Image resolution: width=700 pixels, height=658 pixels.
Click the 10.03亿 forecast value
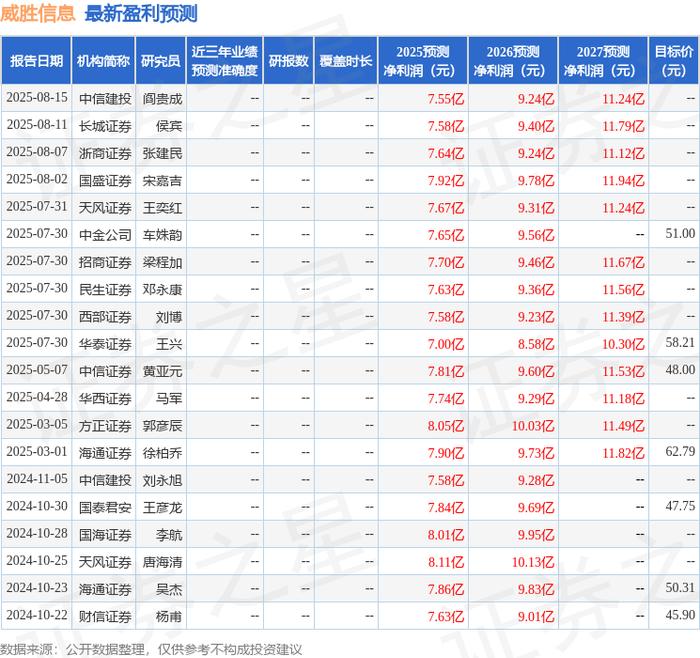pyautogui.click(x=533, y=425)
